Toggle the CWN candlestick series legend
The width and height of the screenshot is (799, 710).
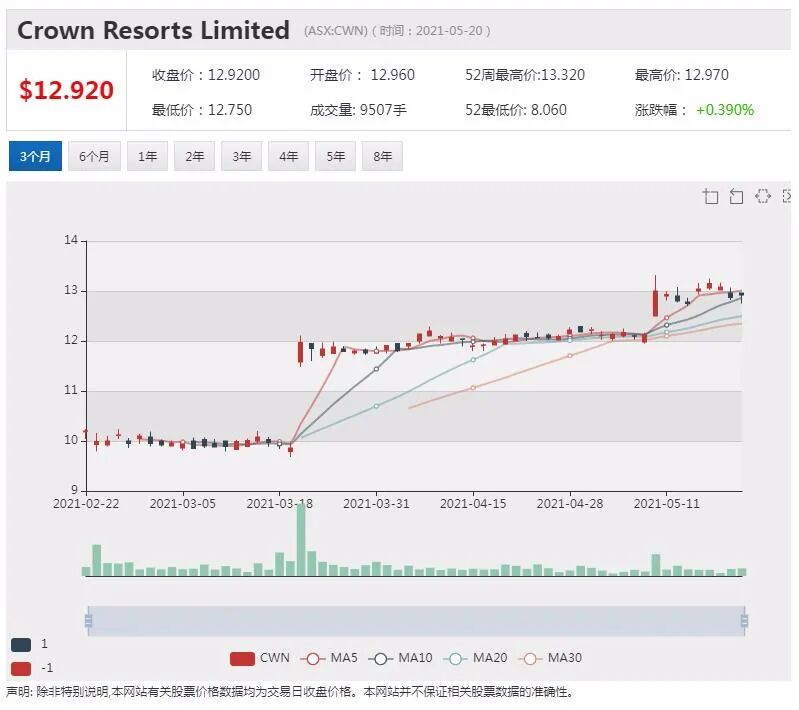click(x=259, y=658)
